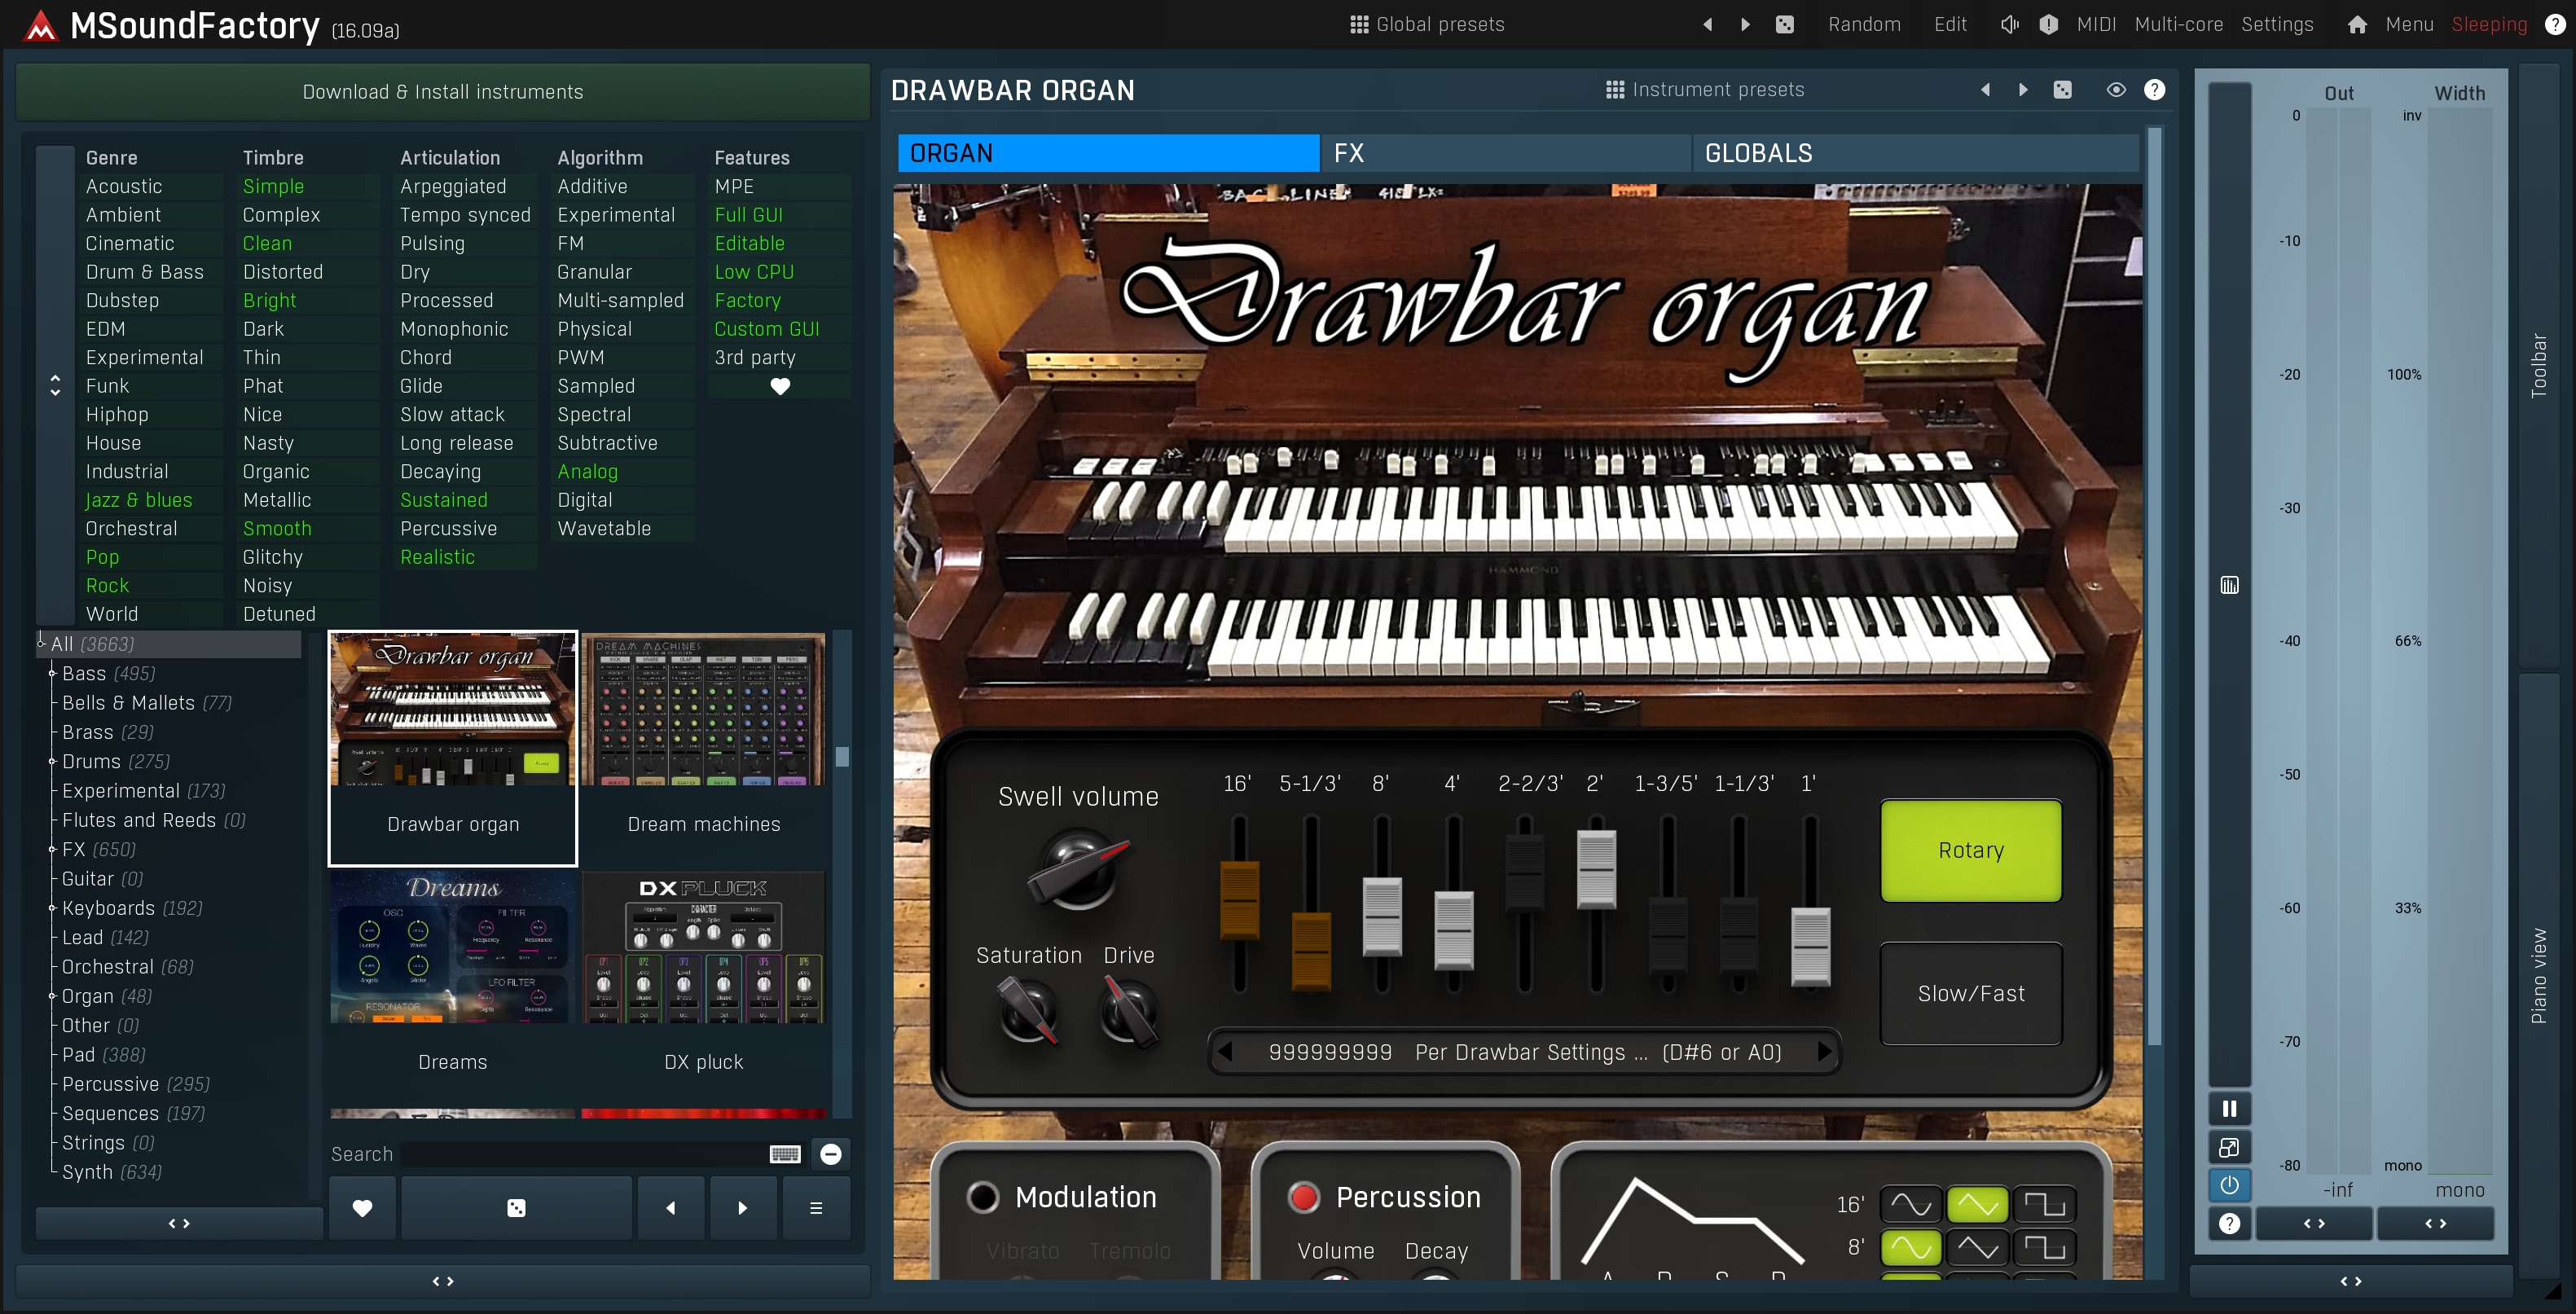The width and height of the screenshot is (2576, 1314).
Task: Open instrument help question mark icon
Action: click(x=2155, y=90)
